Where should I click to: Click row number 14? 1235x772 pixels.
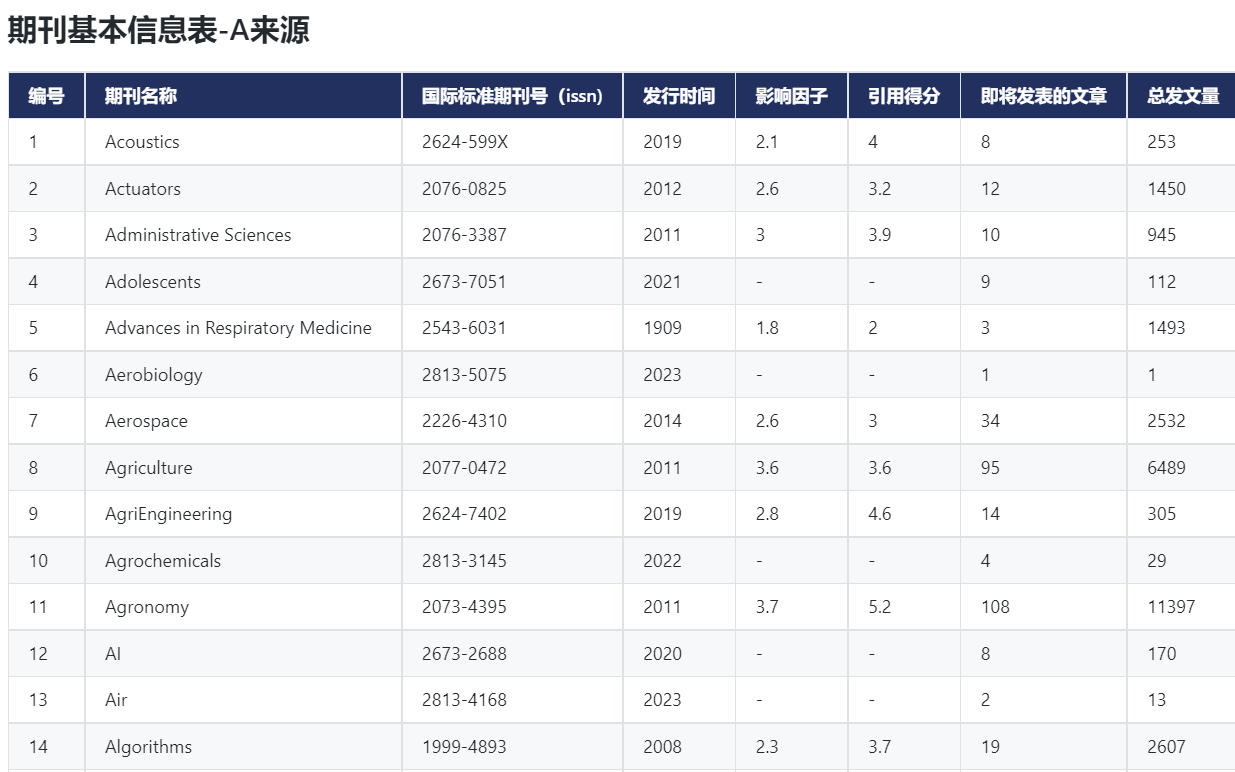click(x=38, y=747)
